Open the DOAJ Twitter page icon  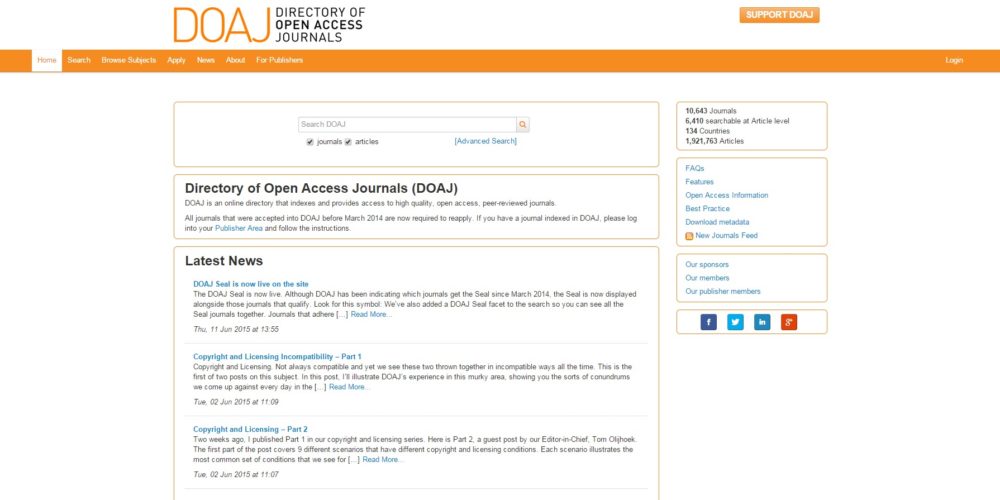coord(735,322)
